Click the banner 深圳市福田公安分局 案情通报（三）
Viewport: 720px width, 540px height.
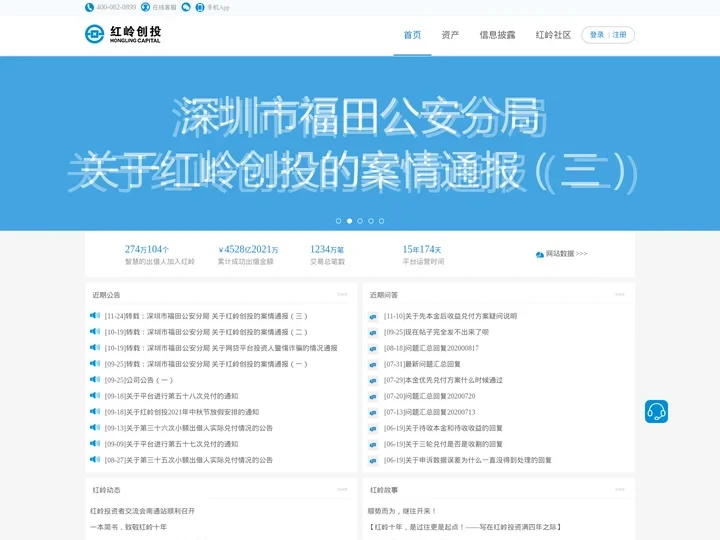click(x=360, y=143)
